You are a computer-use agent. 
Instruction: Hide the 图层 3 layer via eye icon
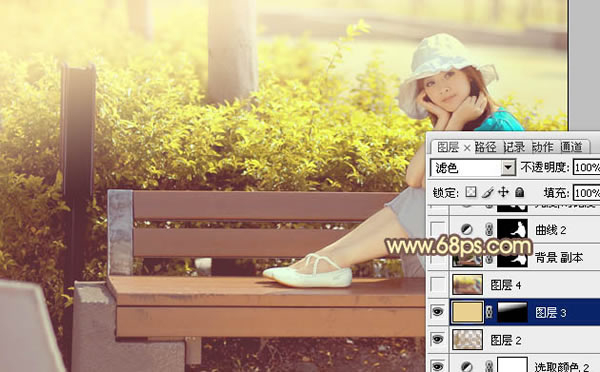(x=437, y=312)
